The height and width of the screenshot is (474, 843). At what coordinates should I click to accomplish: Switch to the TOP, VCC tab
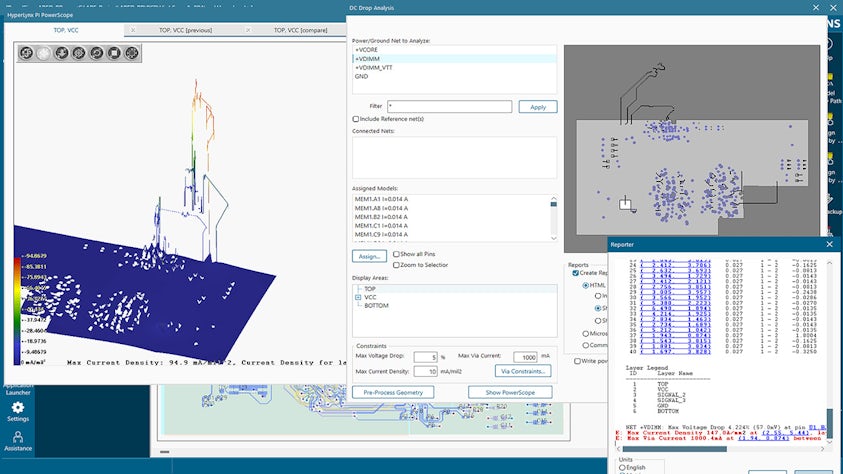(66, 30)
